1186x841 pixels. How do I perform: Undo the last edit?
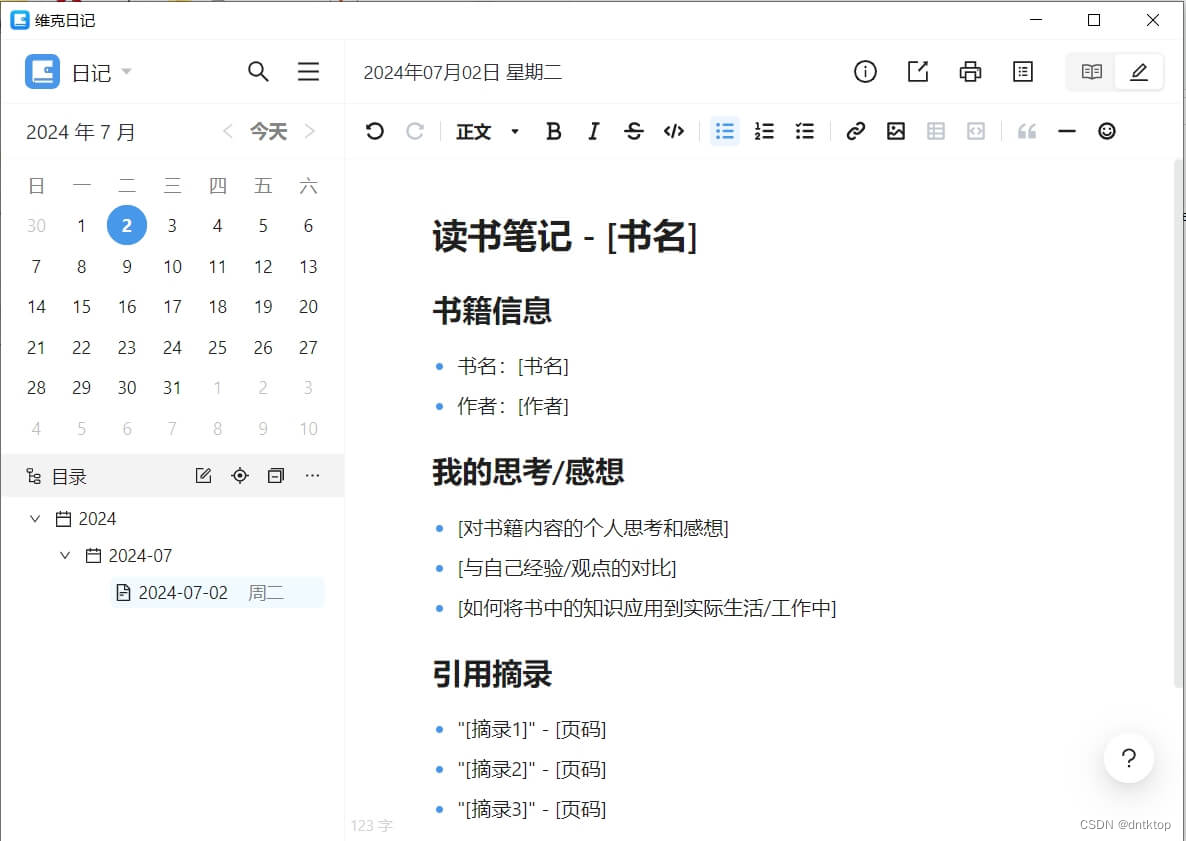[x=374, y=132]
